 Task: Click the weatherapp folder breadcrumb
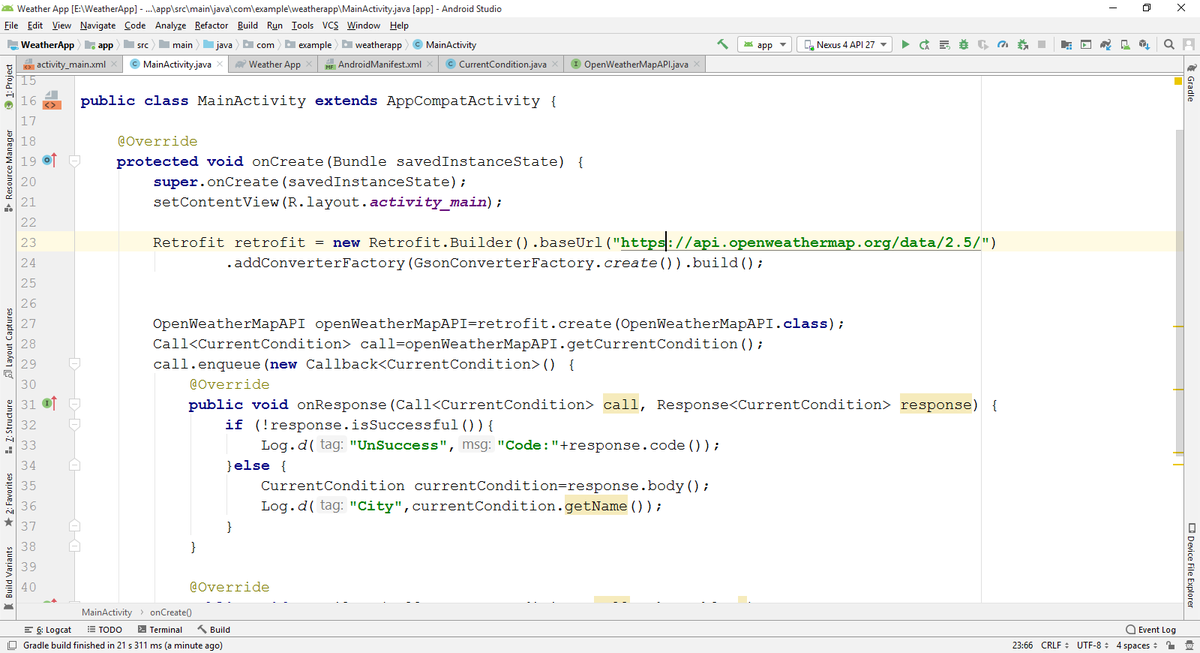pyautogui.click(x=371, y=45)
